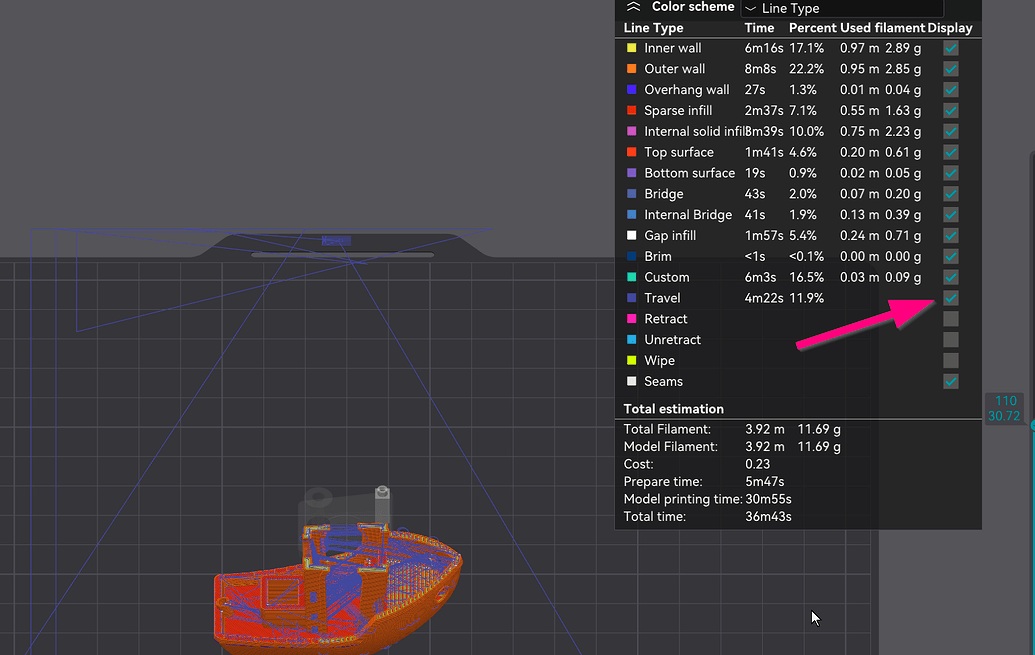Viewport: 1035px width, 655px height.
Task: Click the dark blue Brim color swatch
Action: (632, 256)
